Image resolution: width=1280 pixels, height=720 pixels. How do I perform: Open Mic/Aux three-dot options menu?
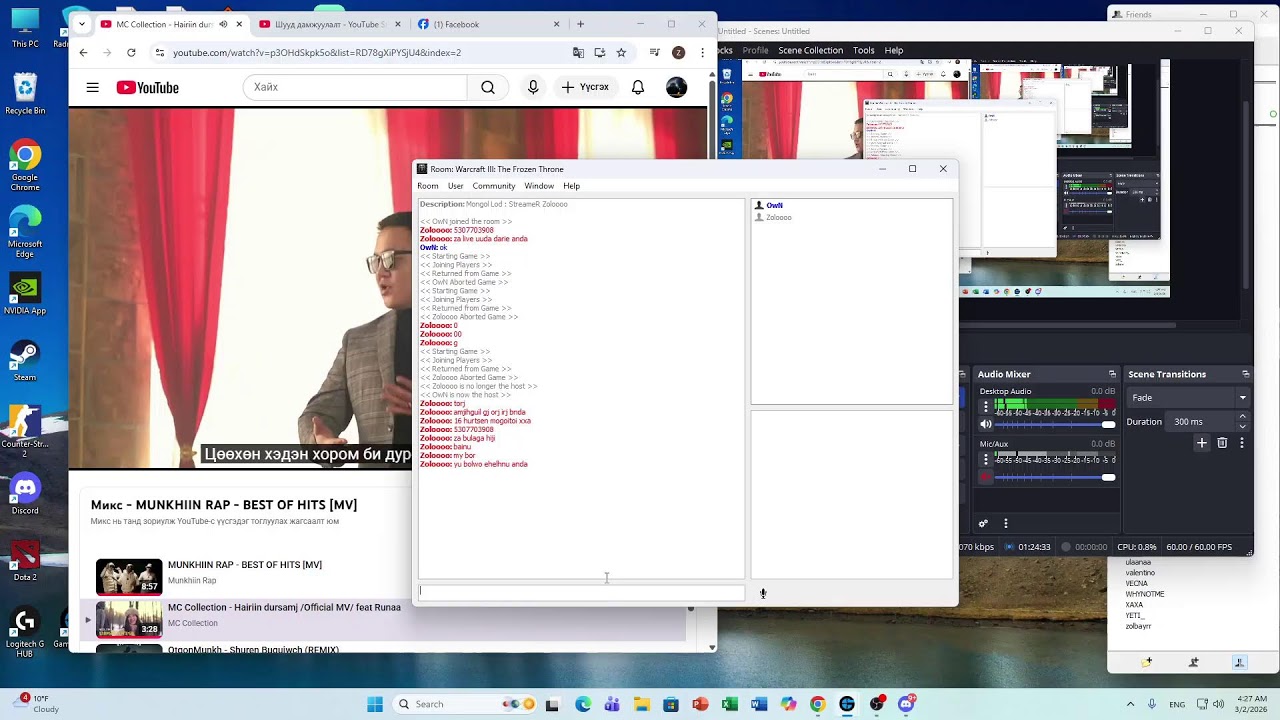[x=986, y=460]
